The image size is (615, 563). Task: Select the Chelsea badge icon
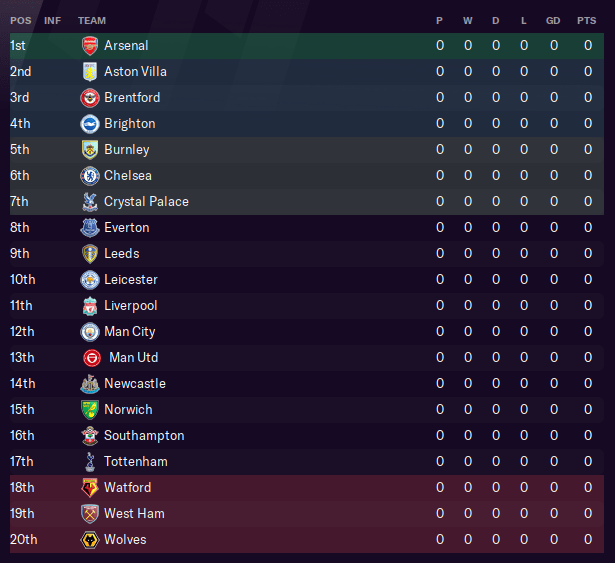click(x=90, y=176)
